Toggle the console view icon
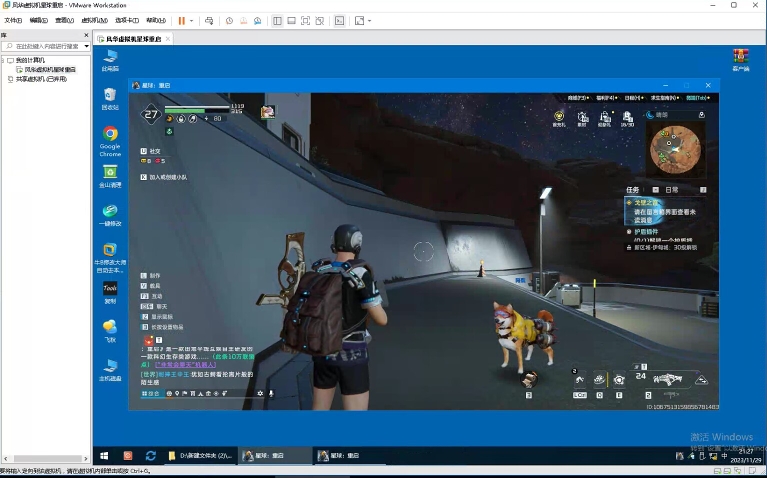Viewport: 767px width, 478px height. pyautogui.click(x=339, y=21)
